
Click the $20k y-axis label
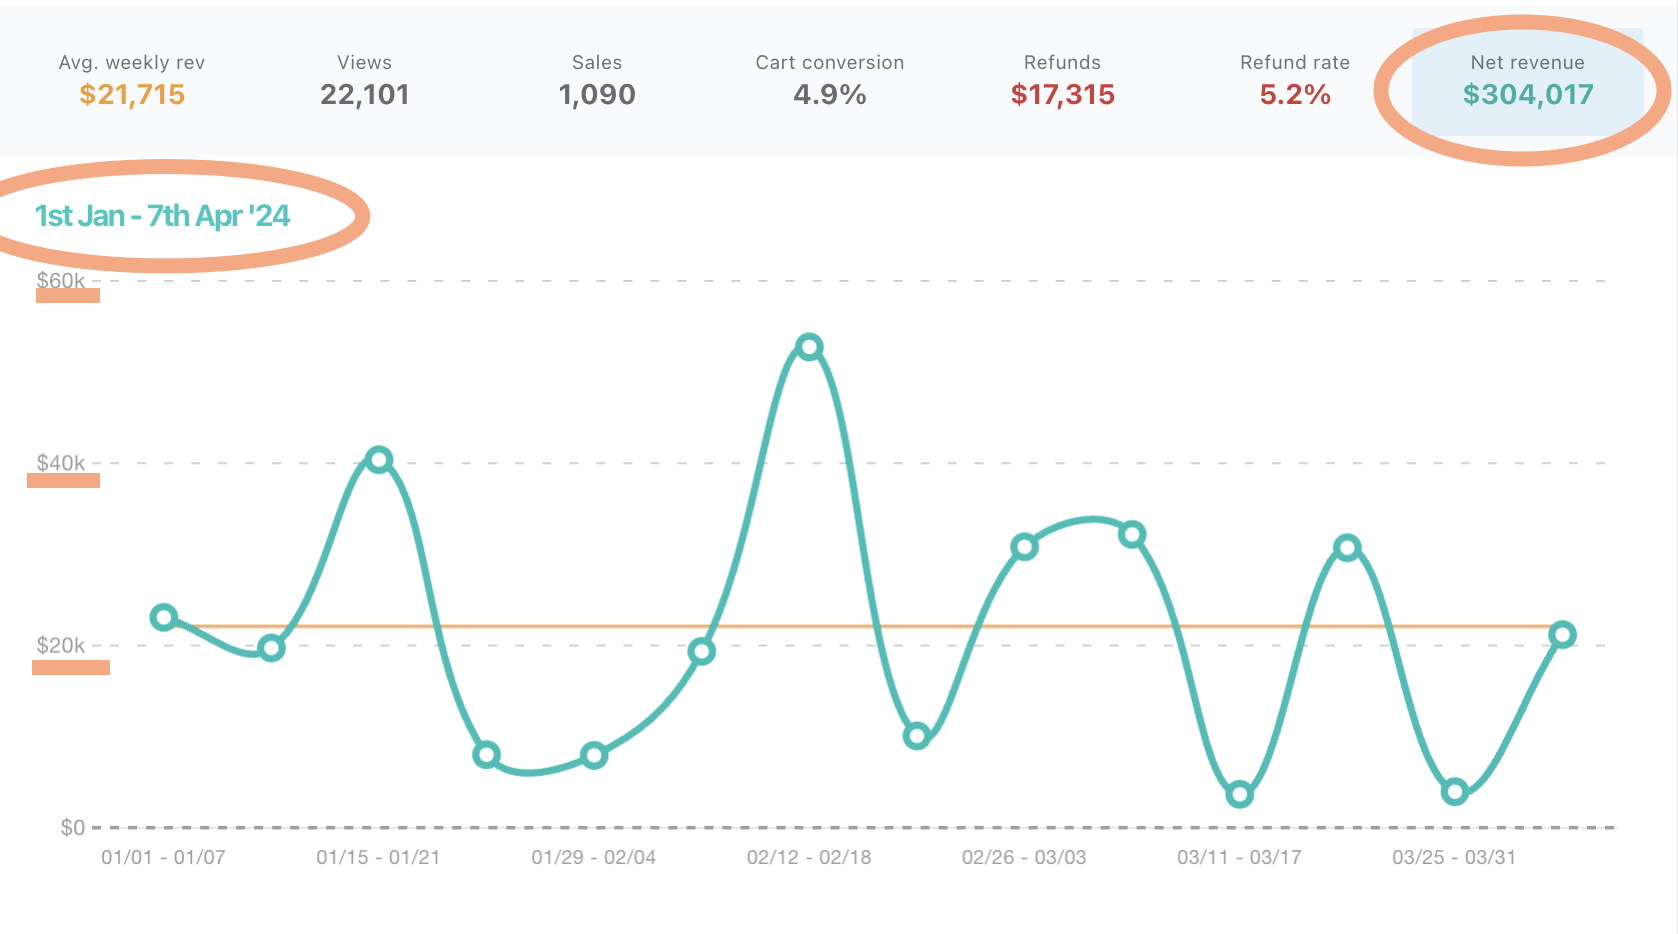pos(61,645)
